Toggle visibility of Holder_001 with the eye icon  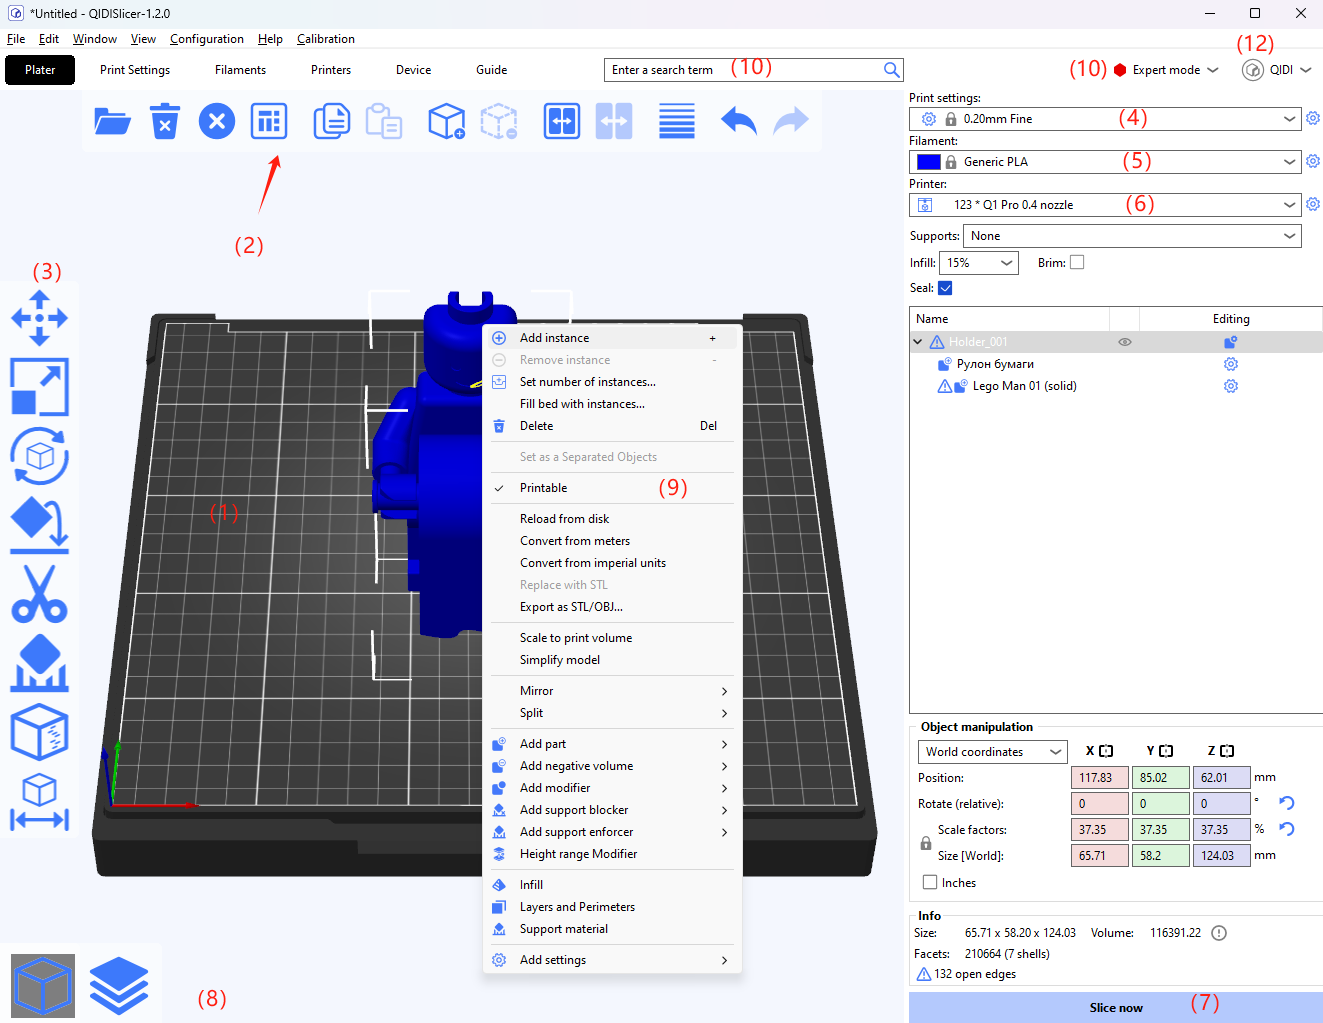[x=1124, y=341]
